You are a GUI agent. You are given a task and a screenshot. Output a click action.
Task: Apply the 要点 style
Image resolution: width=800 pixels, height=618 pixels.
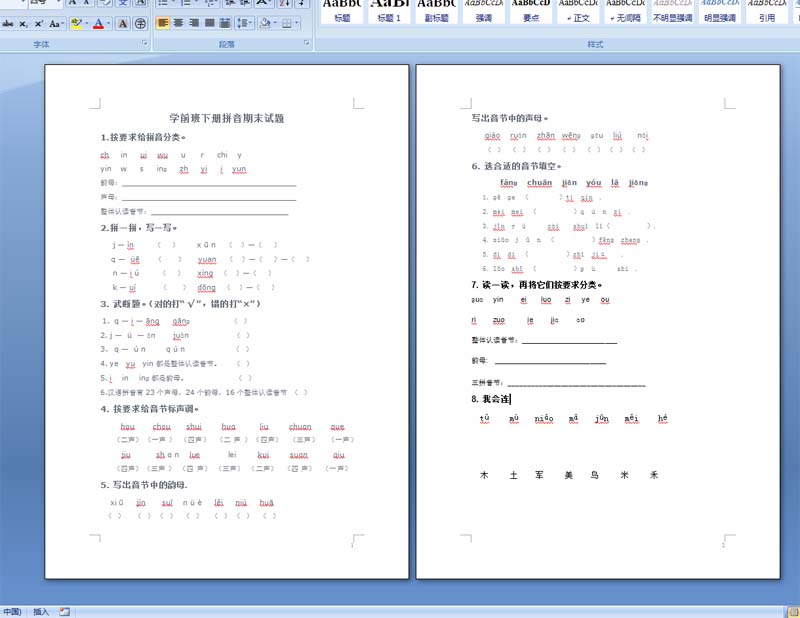[x=531, y=11]
